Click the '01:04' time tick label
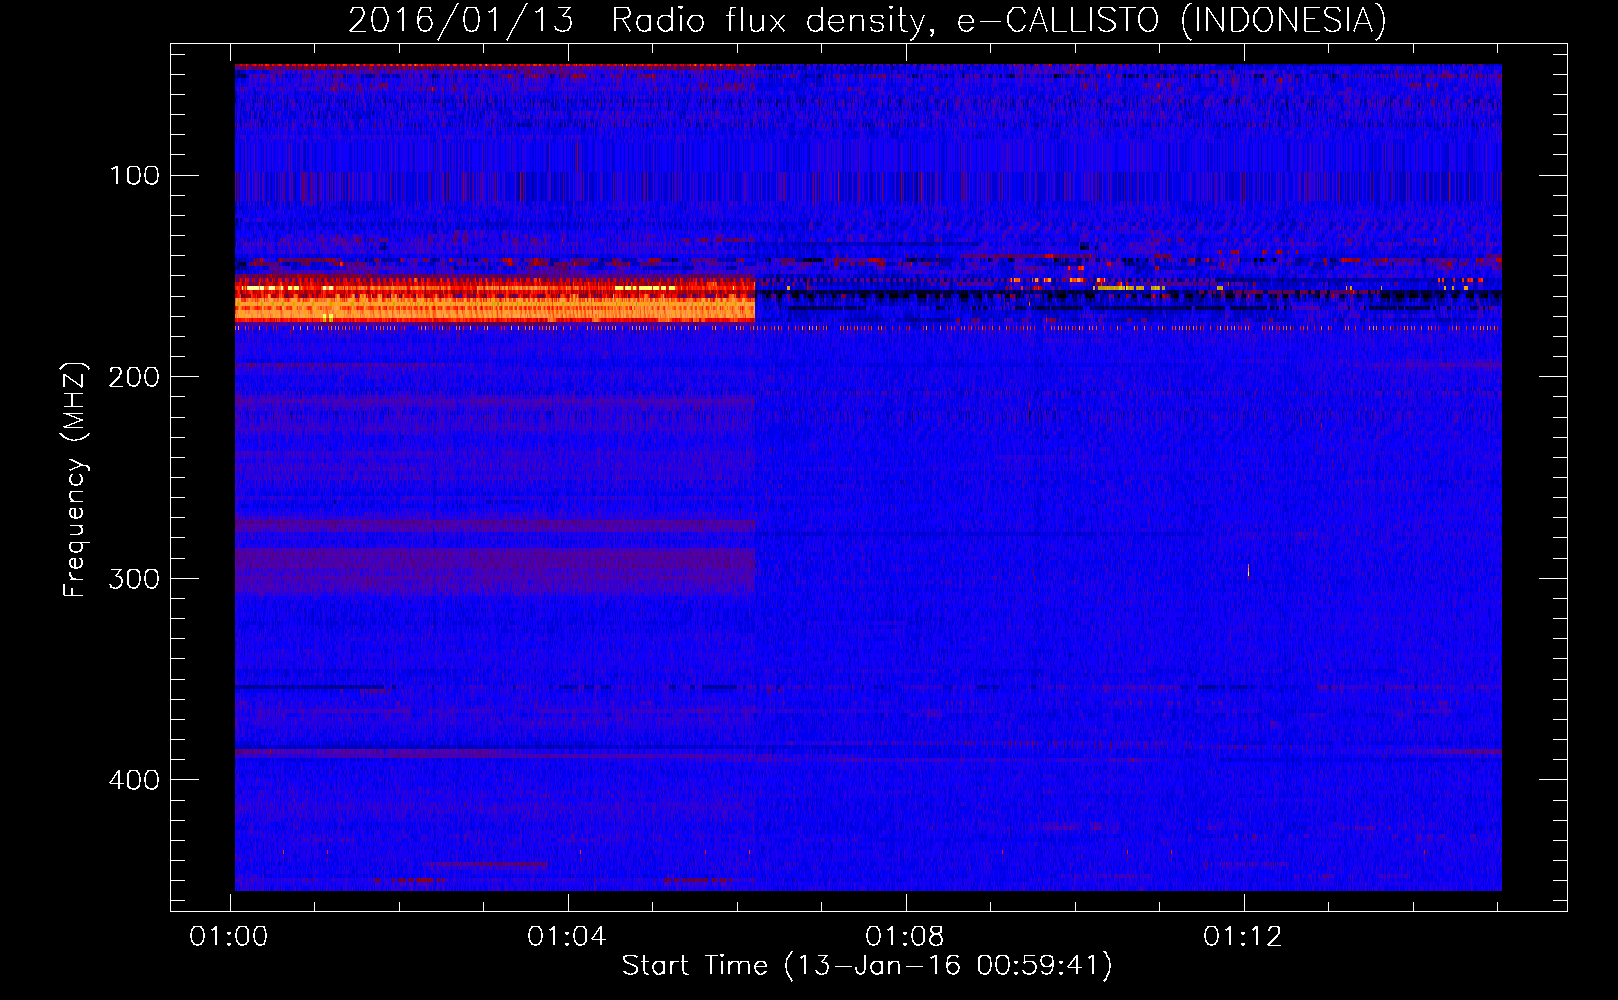Viewport: 1618px width, 1000px height. pyautogui.click(x=567, y=936)
